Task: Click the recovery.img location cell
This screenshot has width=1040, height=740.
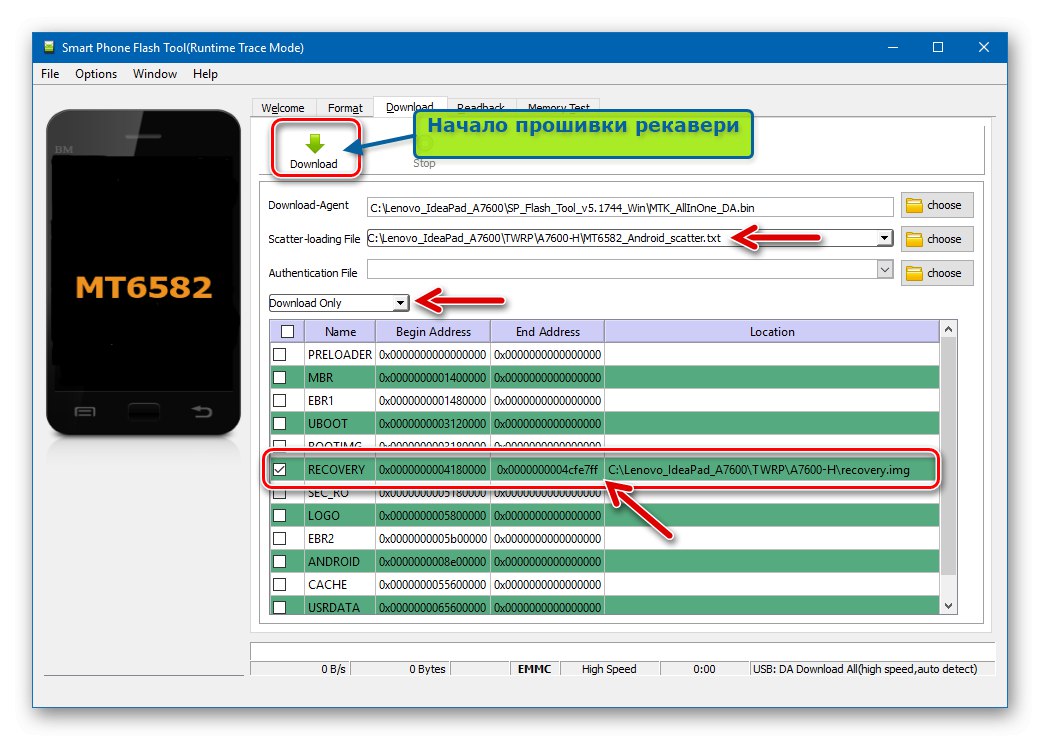Action: click(x=771, y=469)
